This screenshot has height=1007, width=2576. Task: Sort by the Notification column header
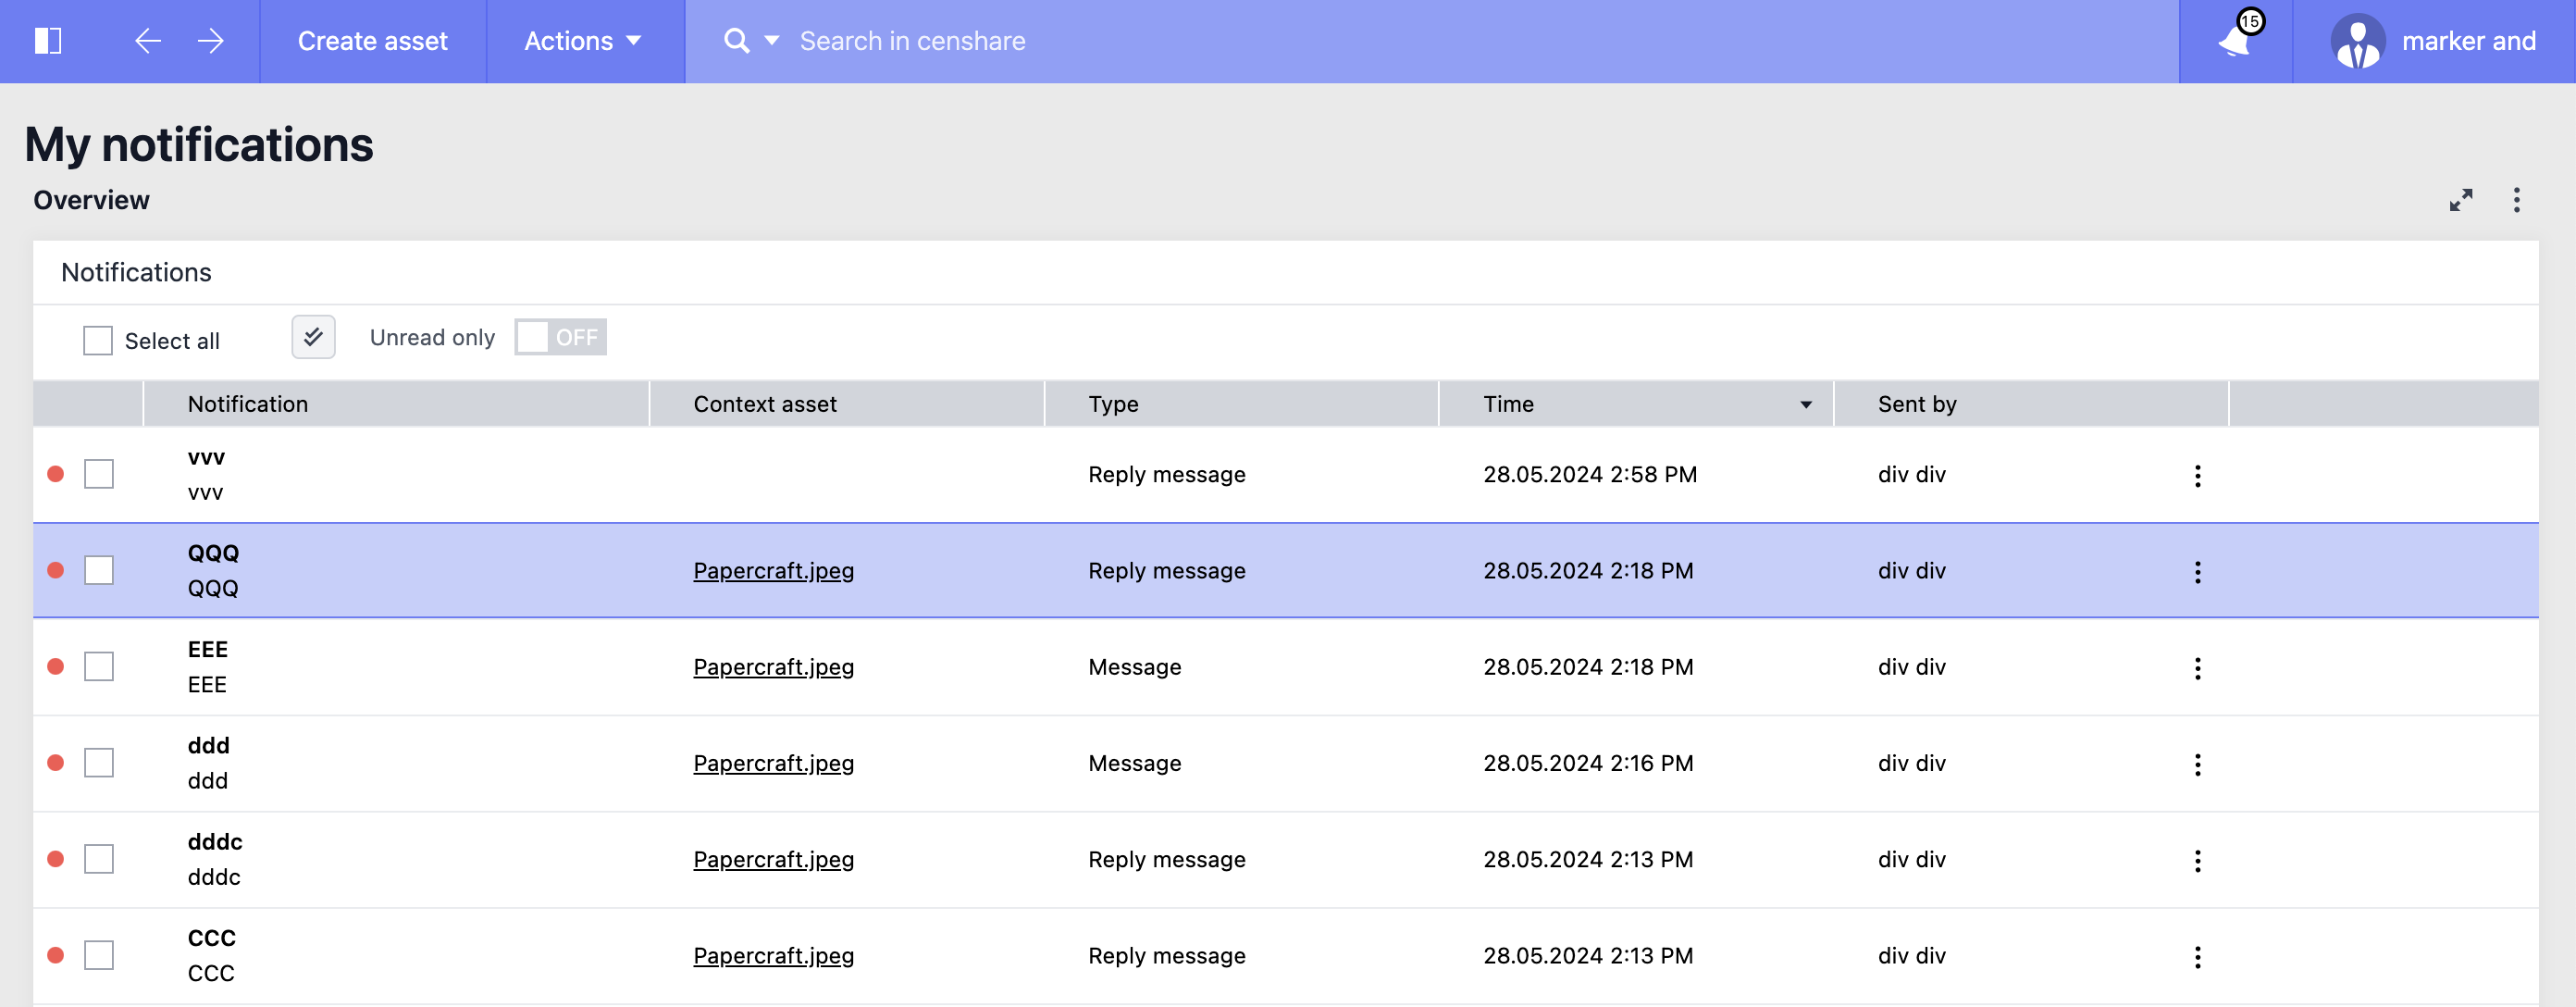coord(248,404)
